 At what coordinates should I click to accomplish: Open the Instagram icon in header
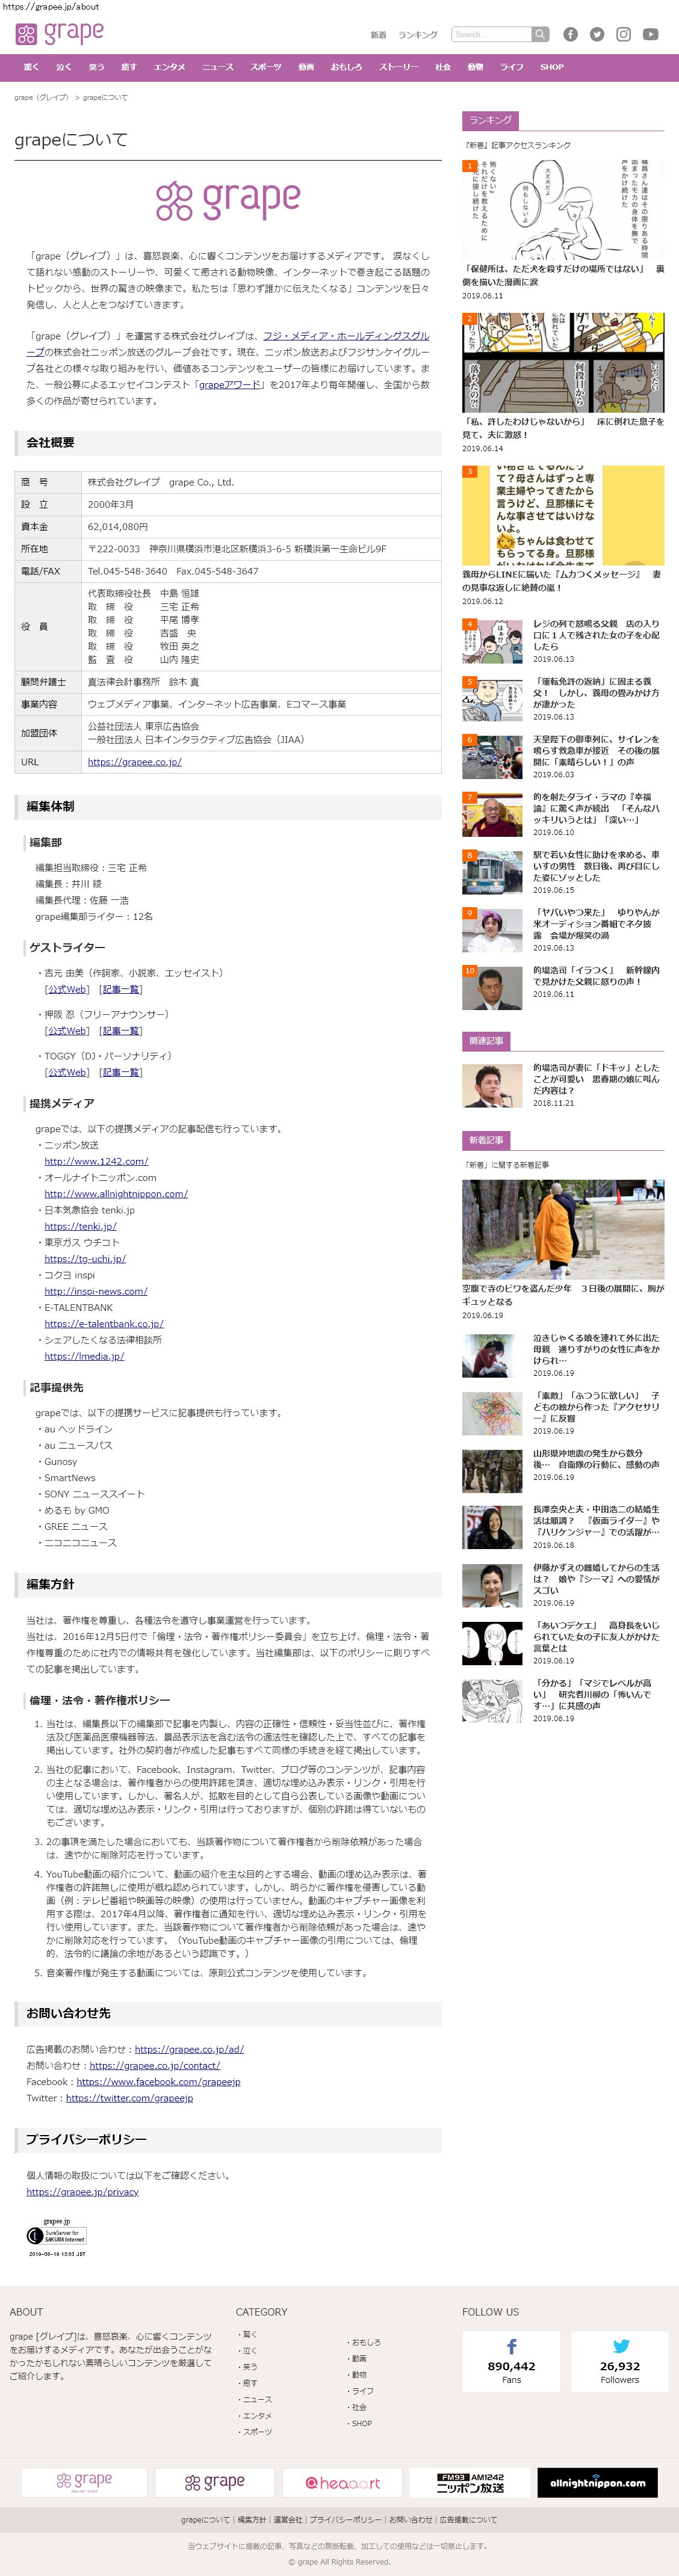coord(623,34)
